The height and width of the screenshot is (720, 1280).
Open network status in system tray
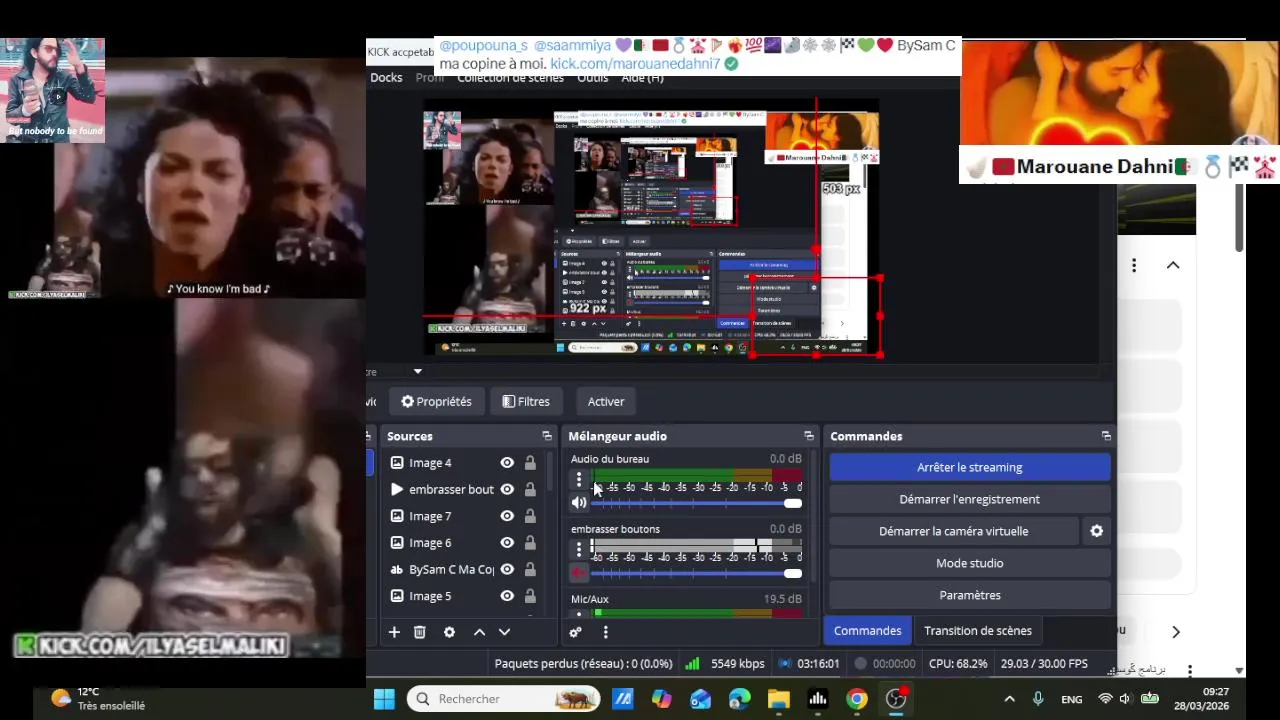1105,699
